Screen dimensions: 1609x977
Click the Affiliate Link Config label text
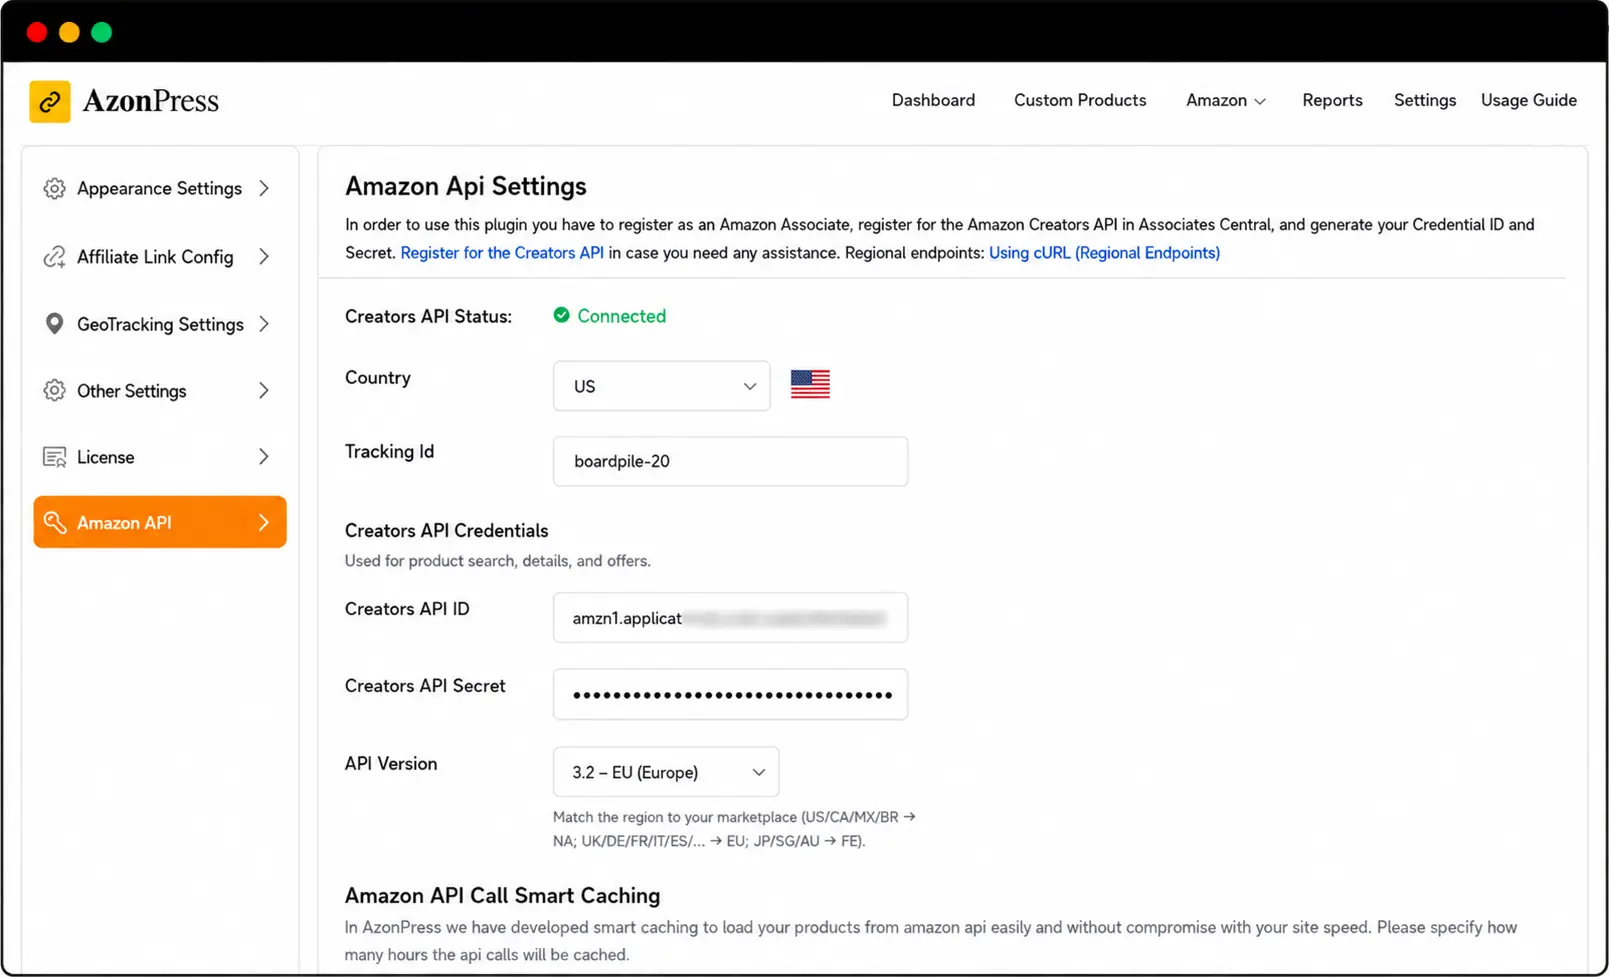pos(155,257)
